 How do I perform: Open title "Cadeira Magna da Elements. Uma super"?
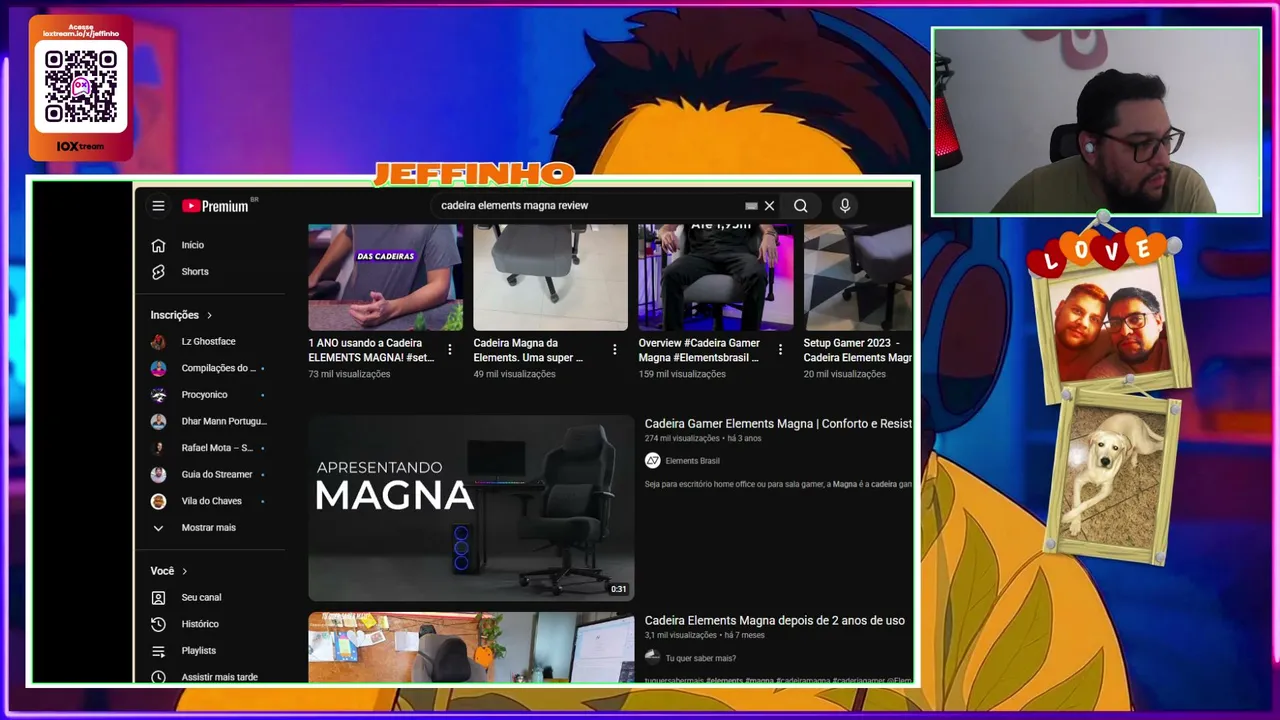click(529, 350)
